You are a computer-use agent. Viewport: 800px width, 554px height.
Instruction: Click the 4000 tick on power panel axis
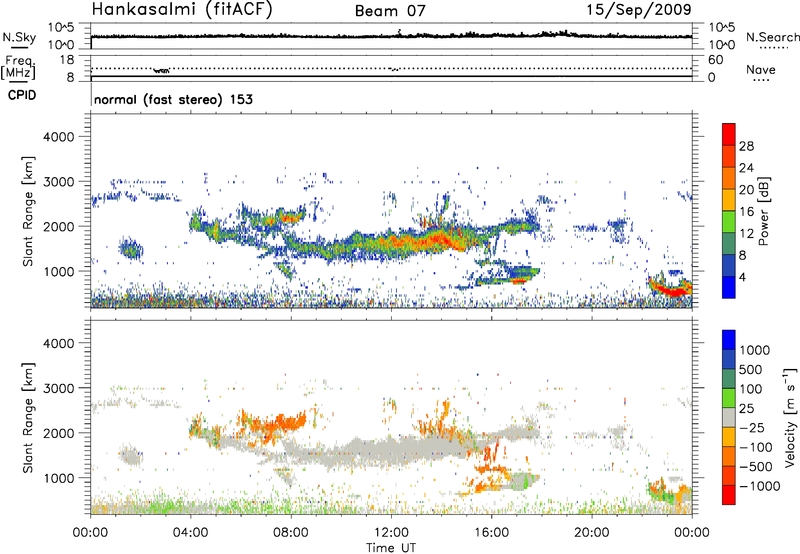point(58,137)
